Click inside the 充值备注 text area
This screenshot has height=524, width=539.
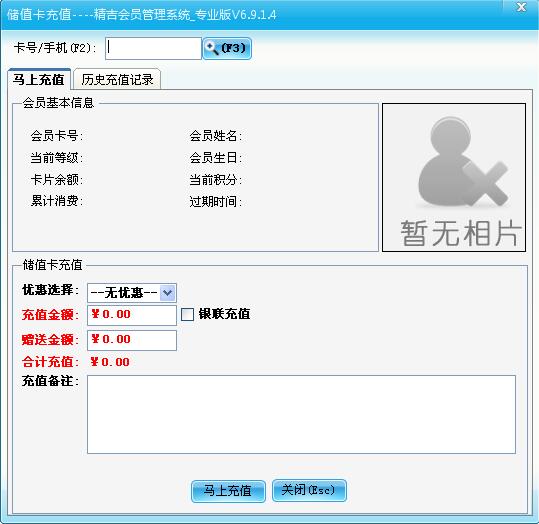tap(301, 414)
